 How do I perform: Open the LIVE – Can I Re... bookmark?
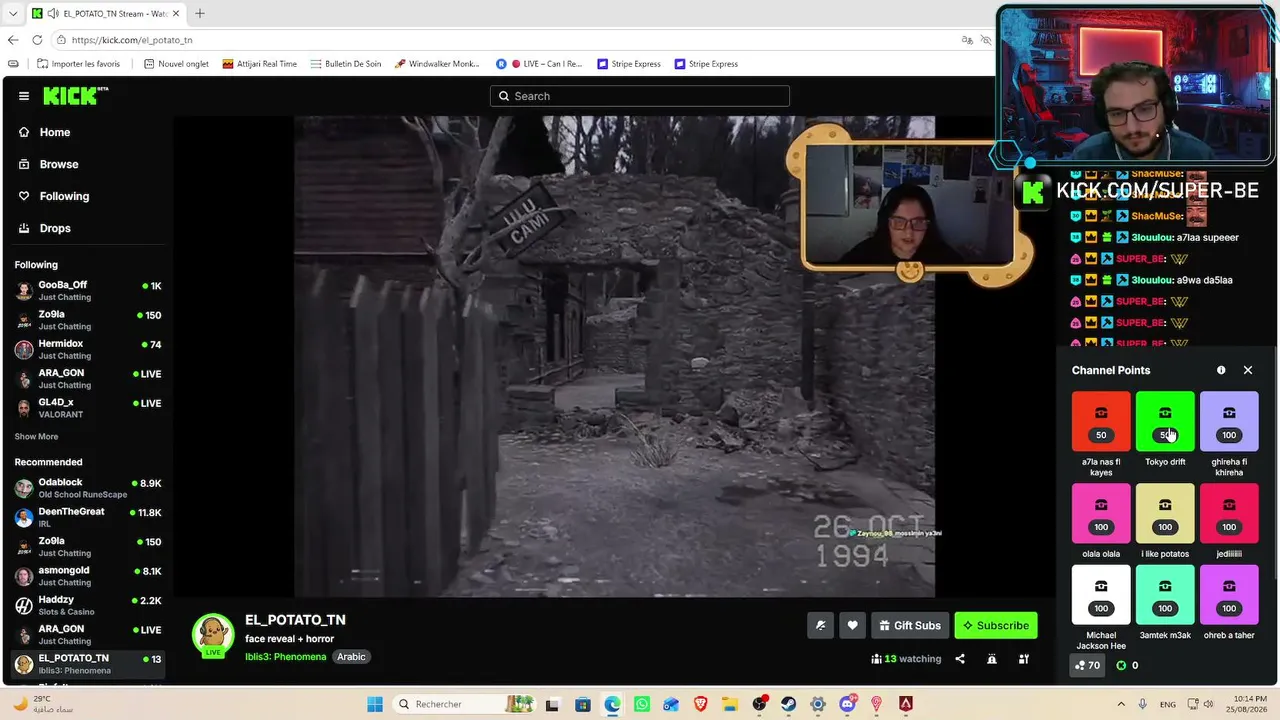pos(539,64)
